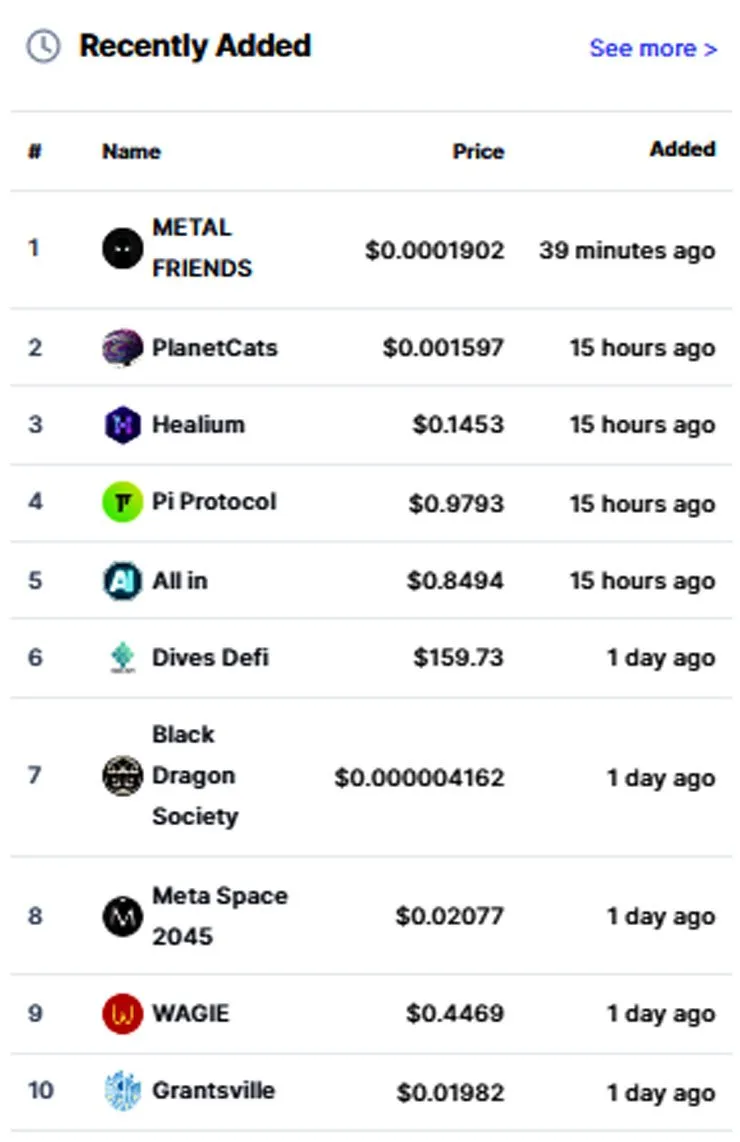Click the green Pi Protocol icon

pyautogui.click(x=122, y=502)
